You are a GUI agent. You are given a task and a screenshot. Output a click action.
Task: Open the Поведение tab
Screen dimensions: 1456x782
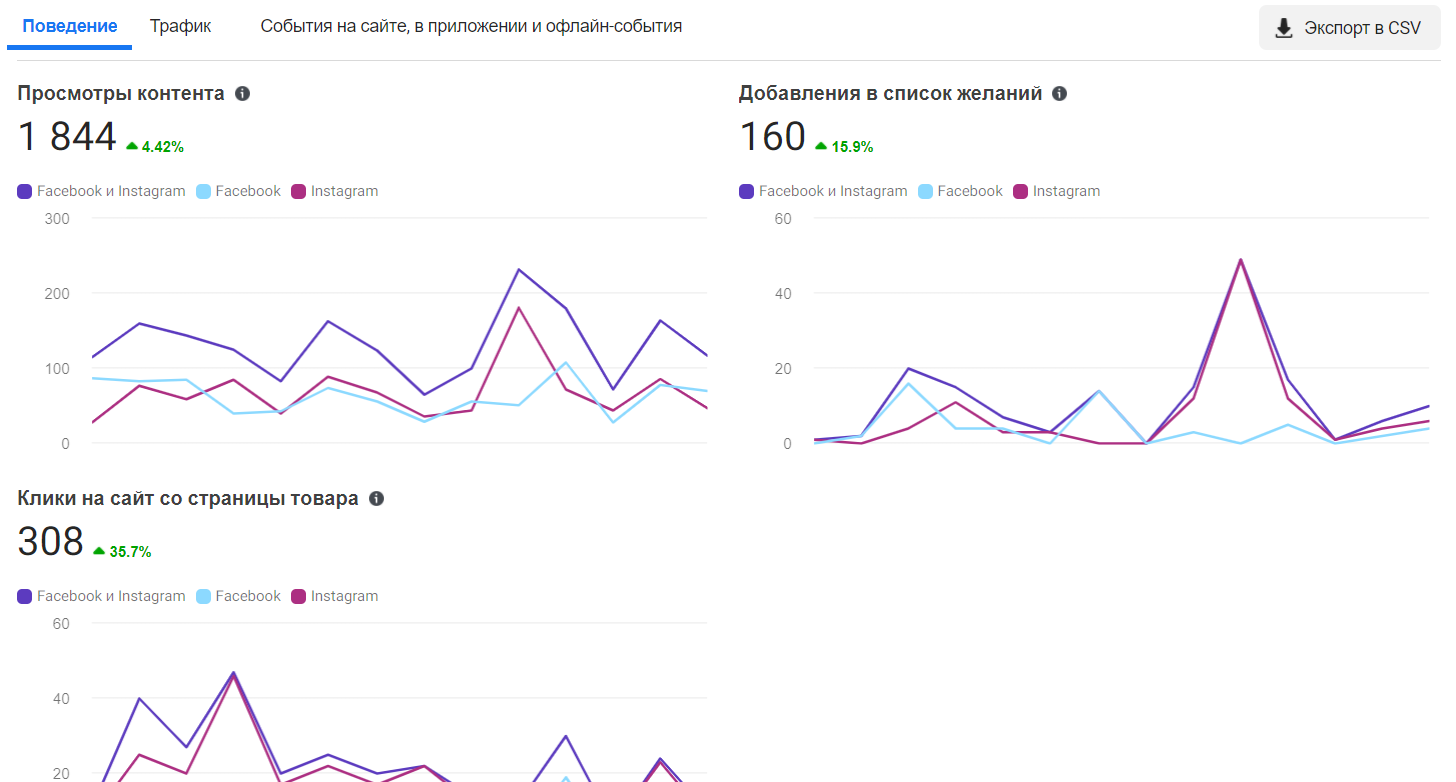(x=70, y=27)
